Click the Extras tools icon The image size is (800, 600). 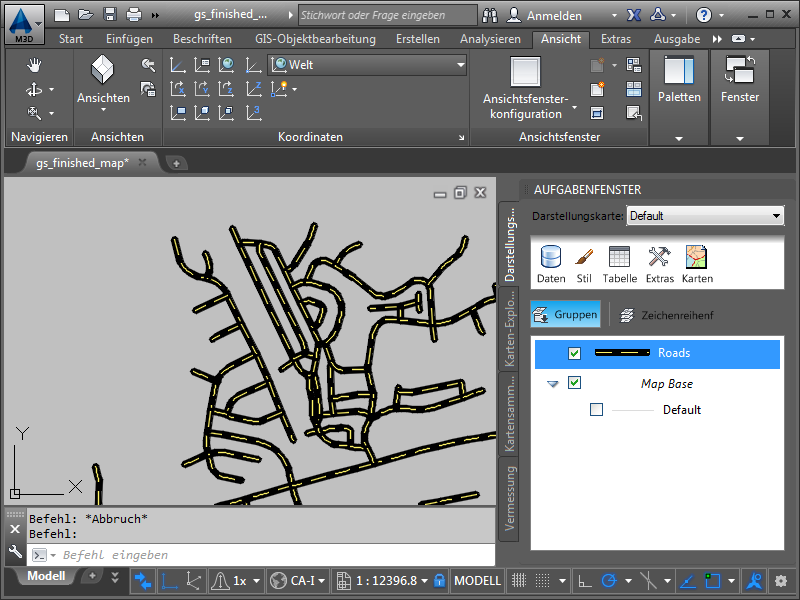click(659, 264)
